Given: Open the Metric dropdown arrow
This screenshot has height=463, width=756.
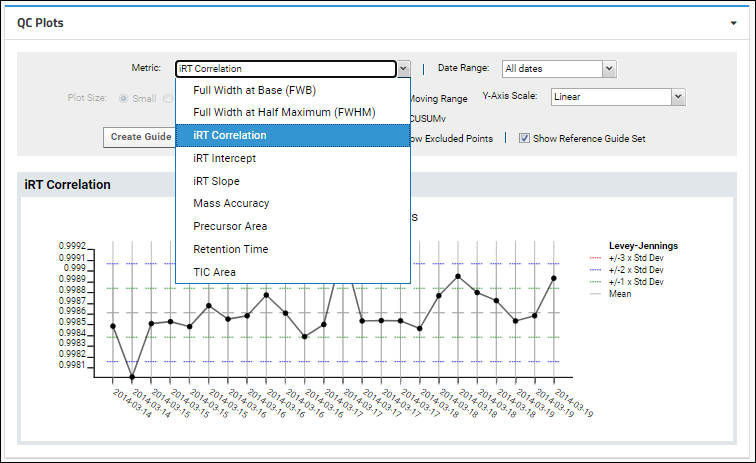Looking at the screenshot, I should [403, 69].
